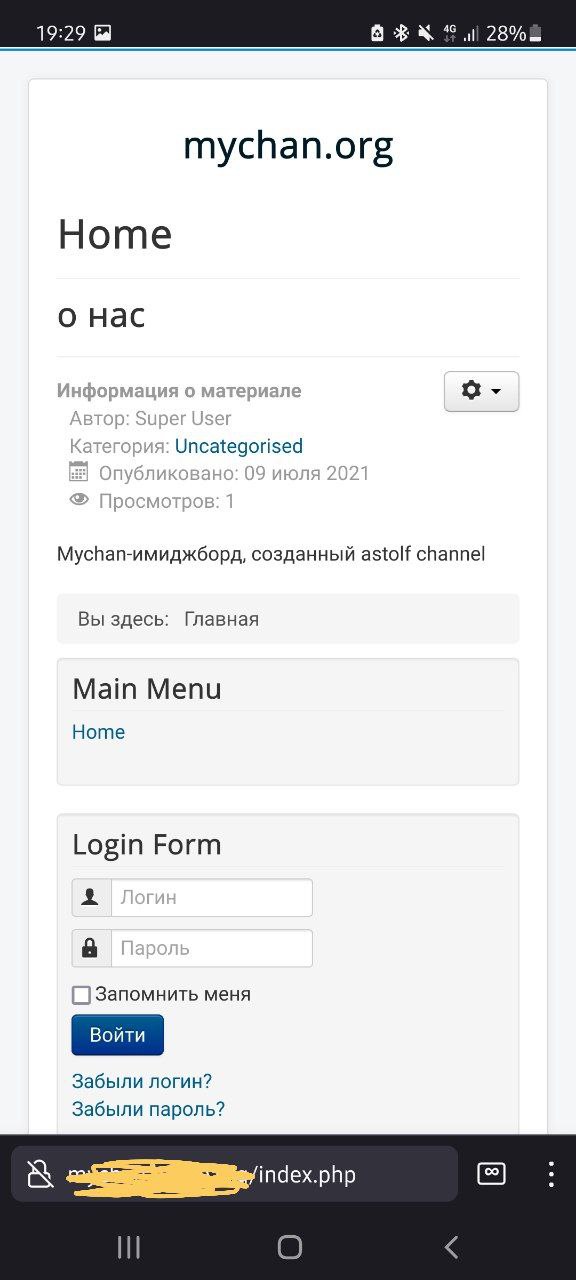The height and width of the screenshot is (1280, 576).
Task: Open the Забыли логин? link
Action: coord(142,1081)
